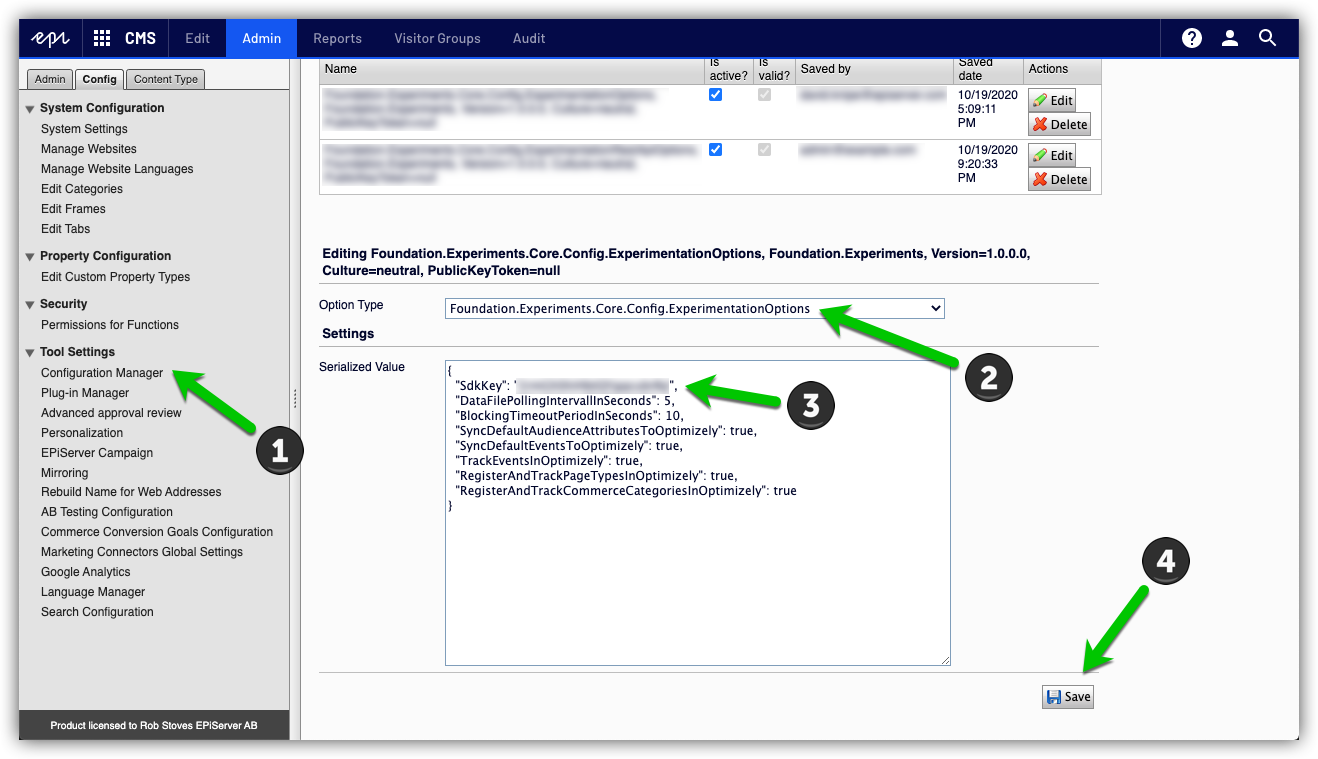
Task: Open AB Testing Configuration link
Action: 107,512
